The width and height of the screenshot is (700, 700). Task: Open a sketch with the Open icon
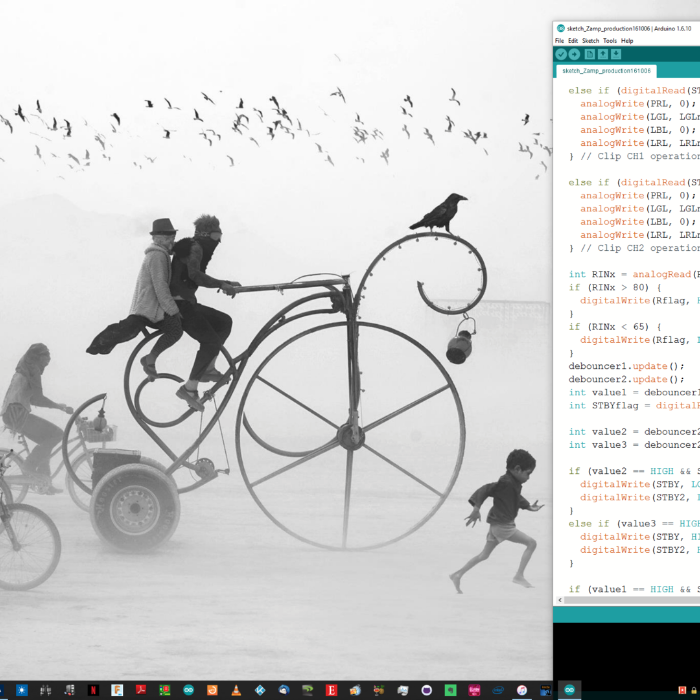(602, 54)
